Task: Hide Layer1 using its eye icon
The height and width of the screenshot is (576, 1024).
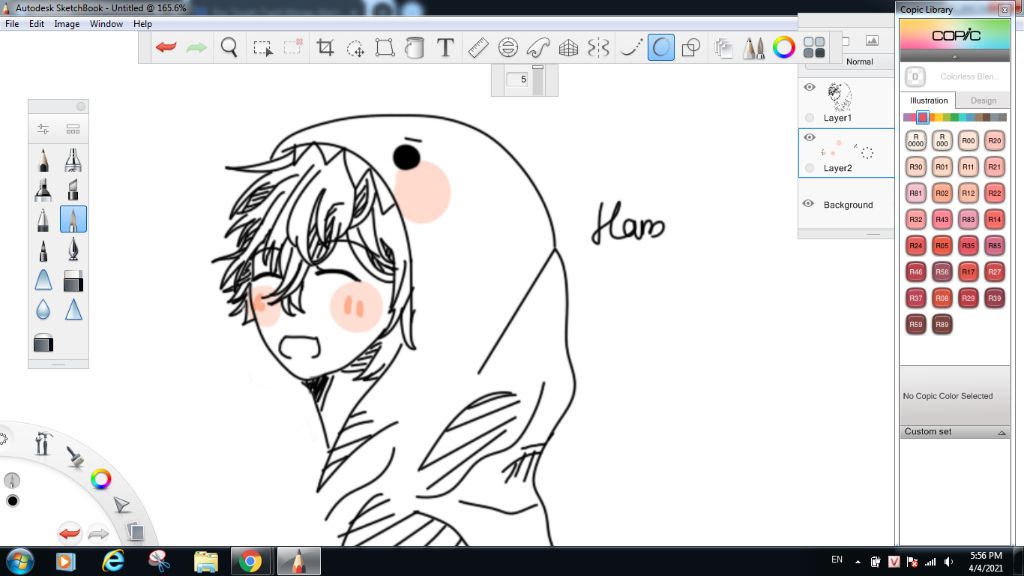Action: coord(809,87)
